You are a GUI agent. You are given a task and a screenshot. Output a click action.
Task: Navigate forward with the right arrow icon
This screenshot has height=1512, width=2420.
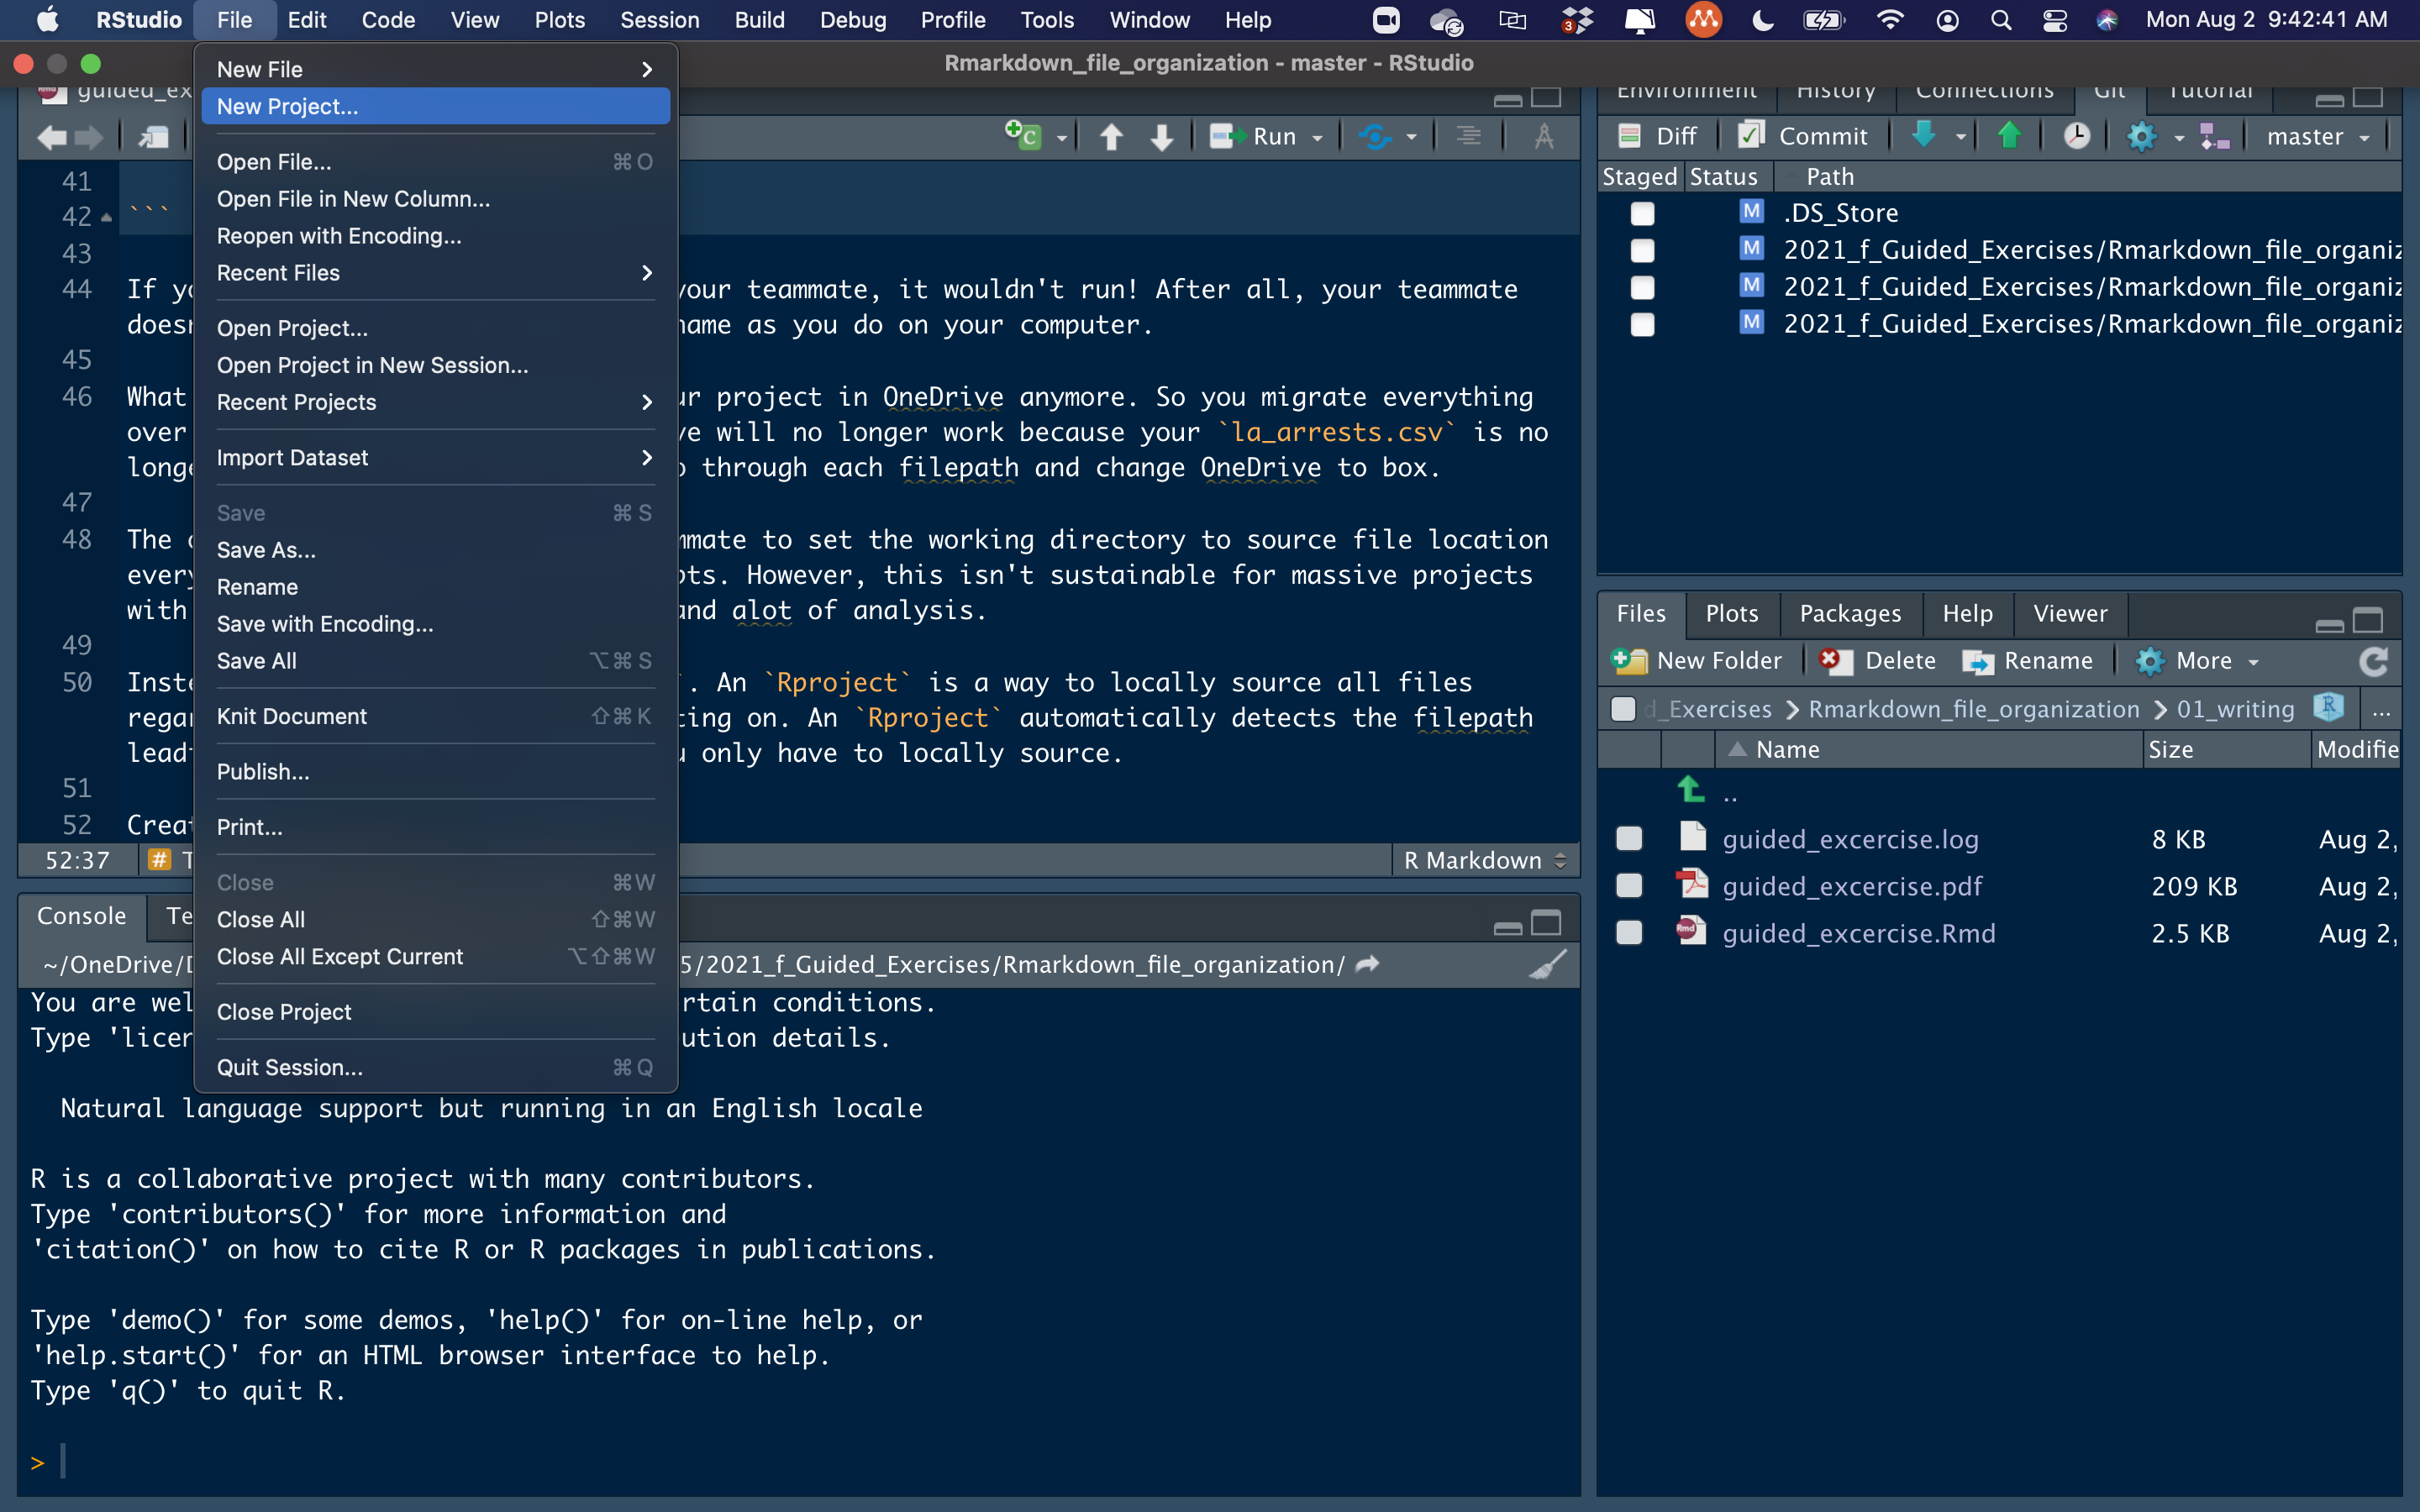tap(90, 137)
